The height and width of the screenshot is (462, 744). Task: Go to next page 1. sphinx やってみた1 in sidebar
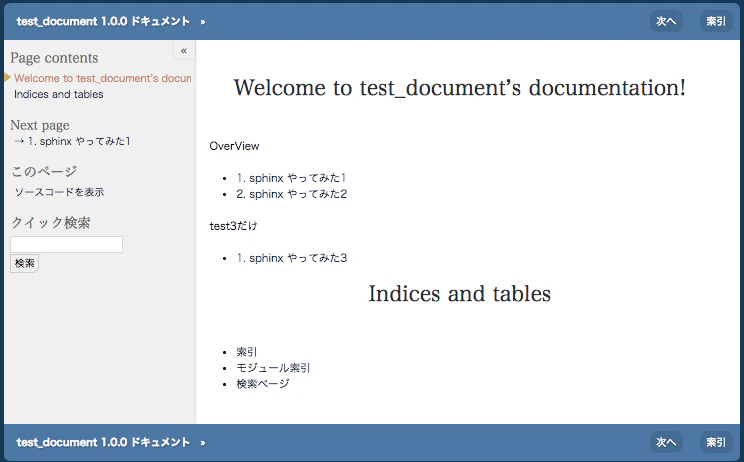[x=73, y=141]
